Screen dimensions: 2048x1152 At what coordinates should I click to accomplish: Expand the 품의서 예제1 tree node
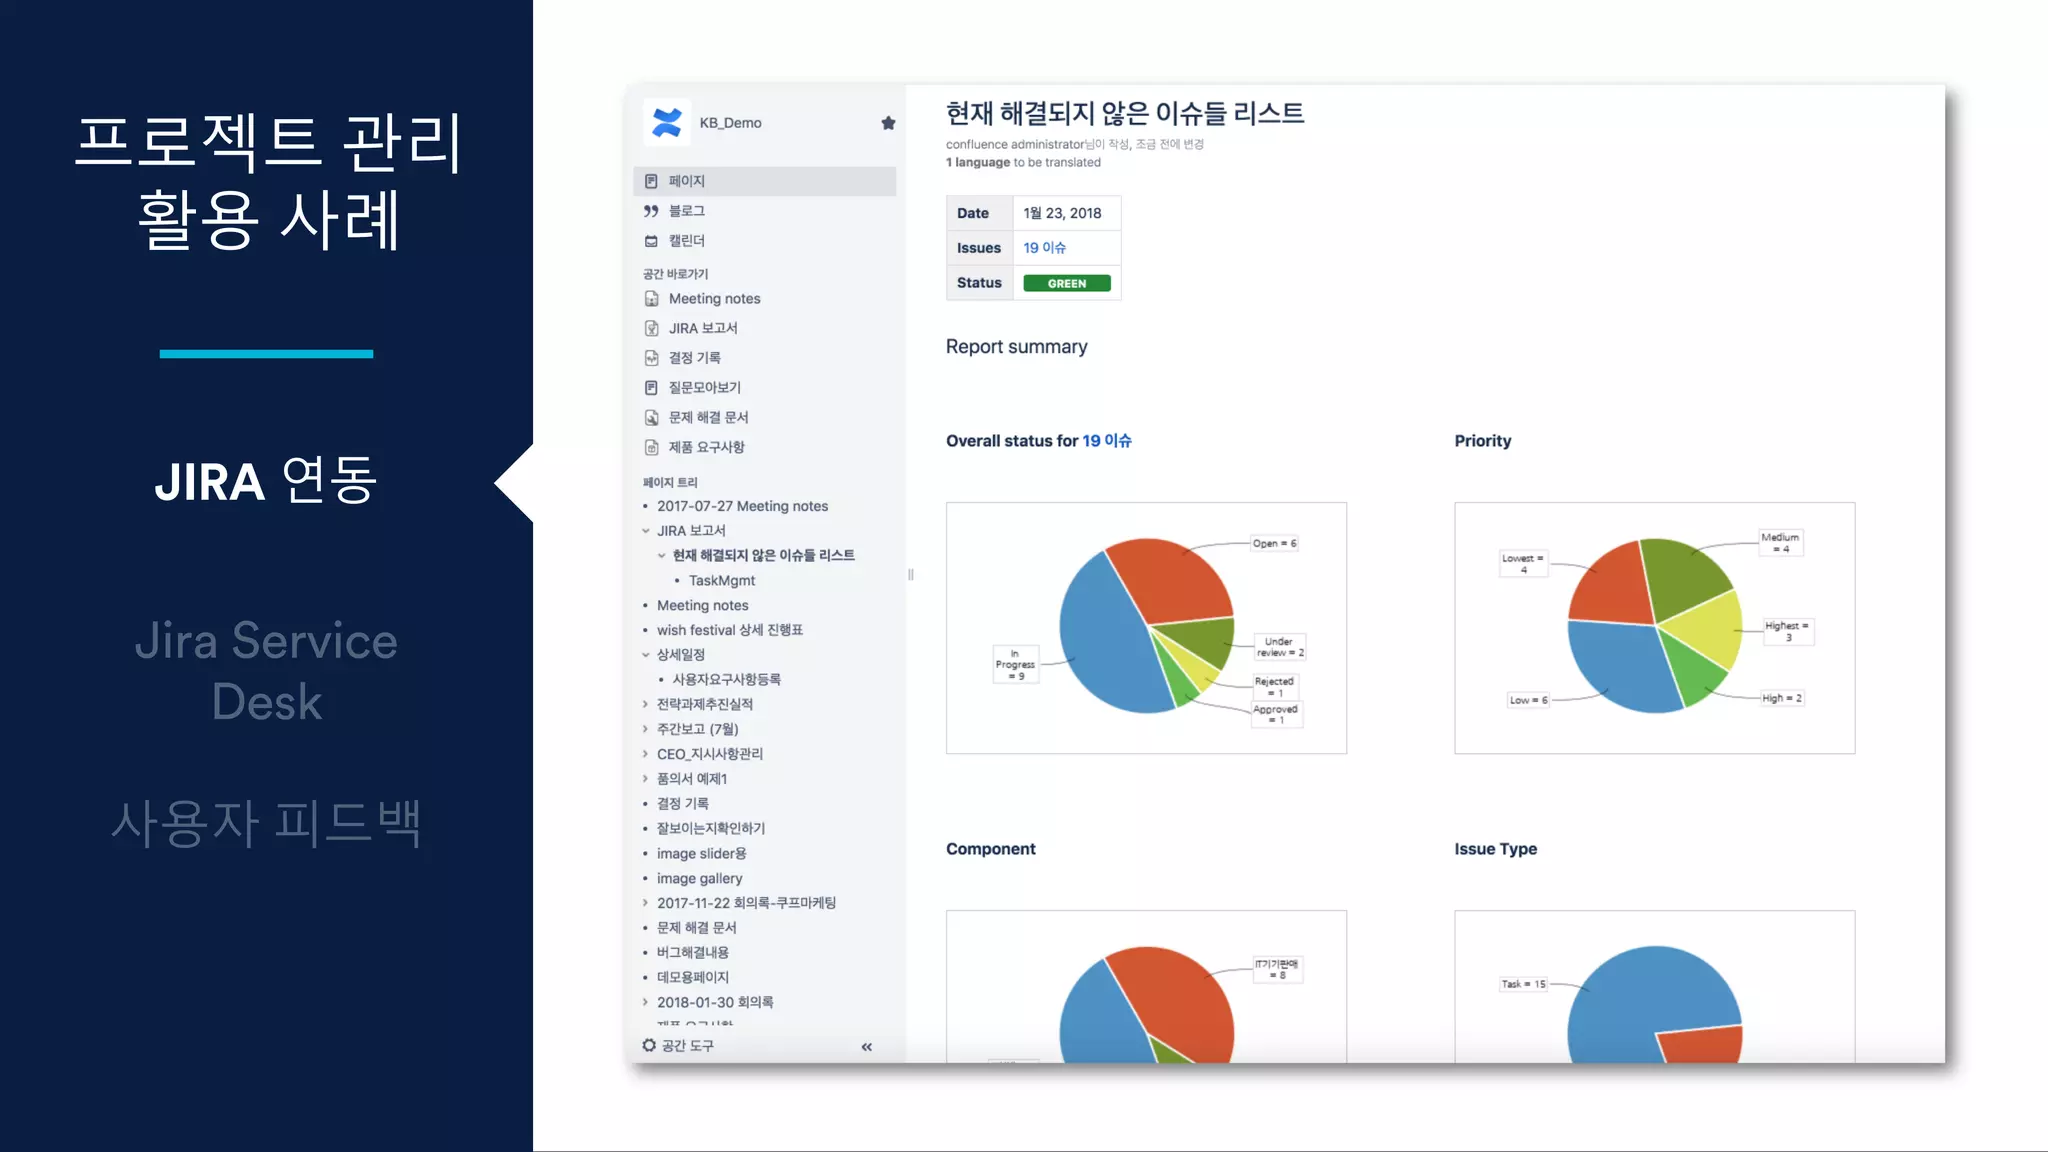click(x=646, y=779)
